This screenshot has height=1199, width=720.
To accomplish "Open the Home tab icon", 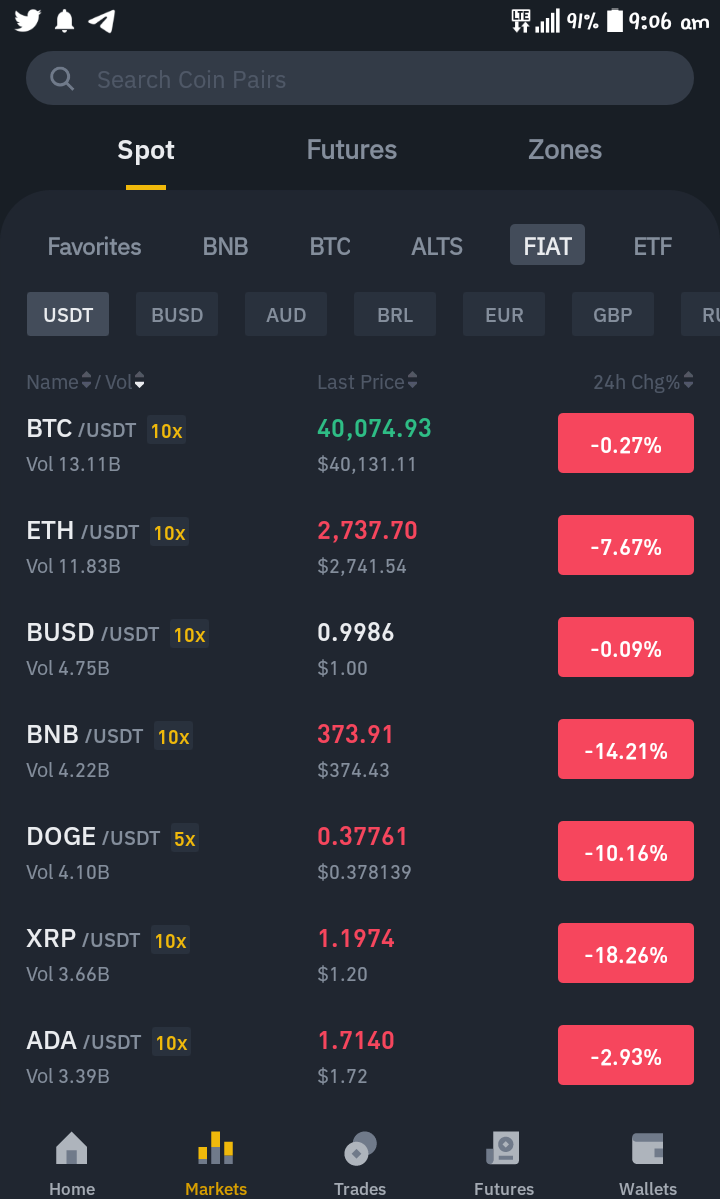I will (72, 1148).
